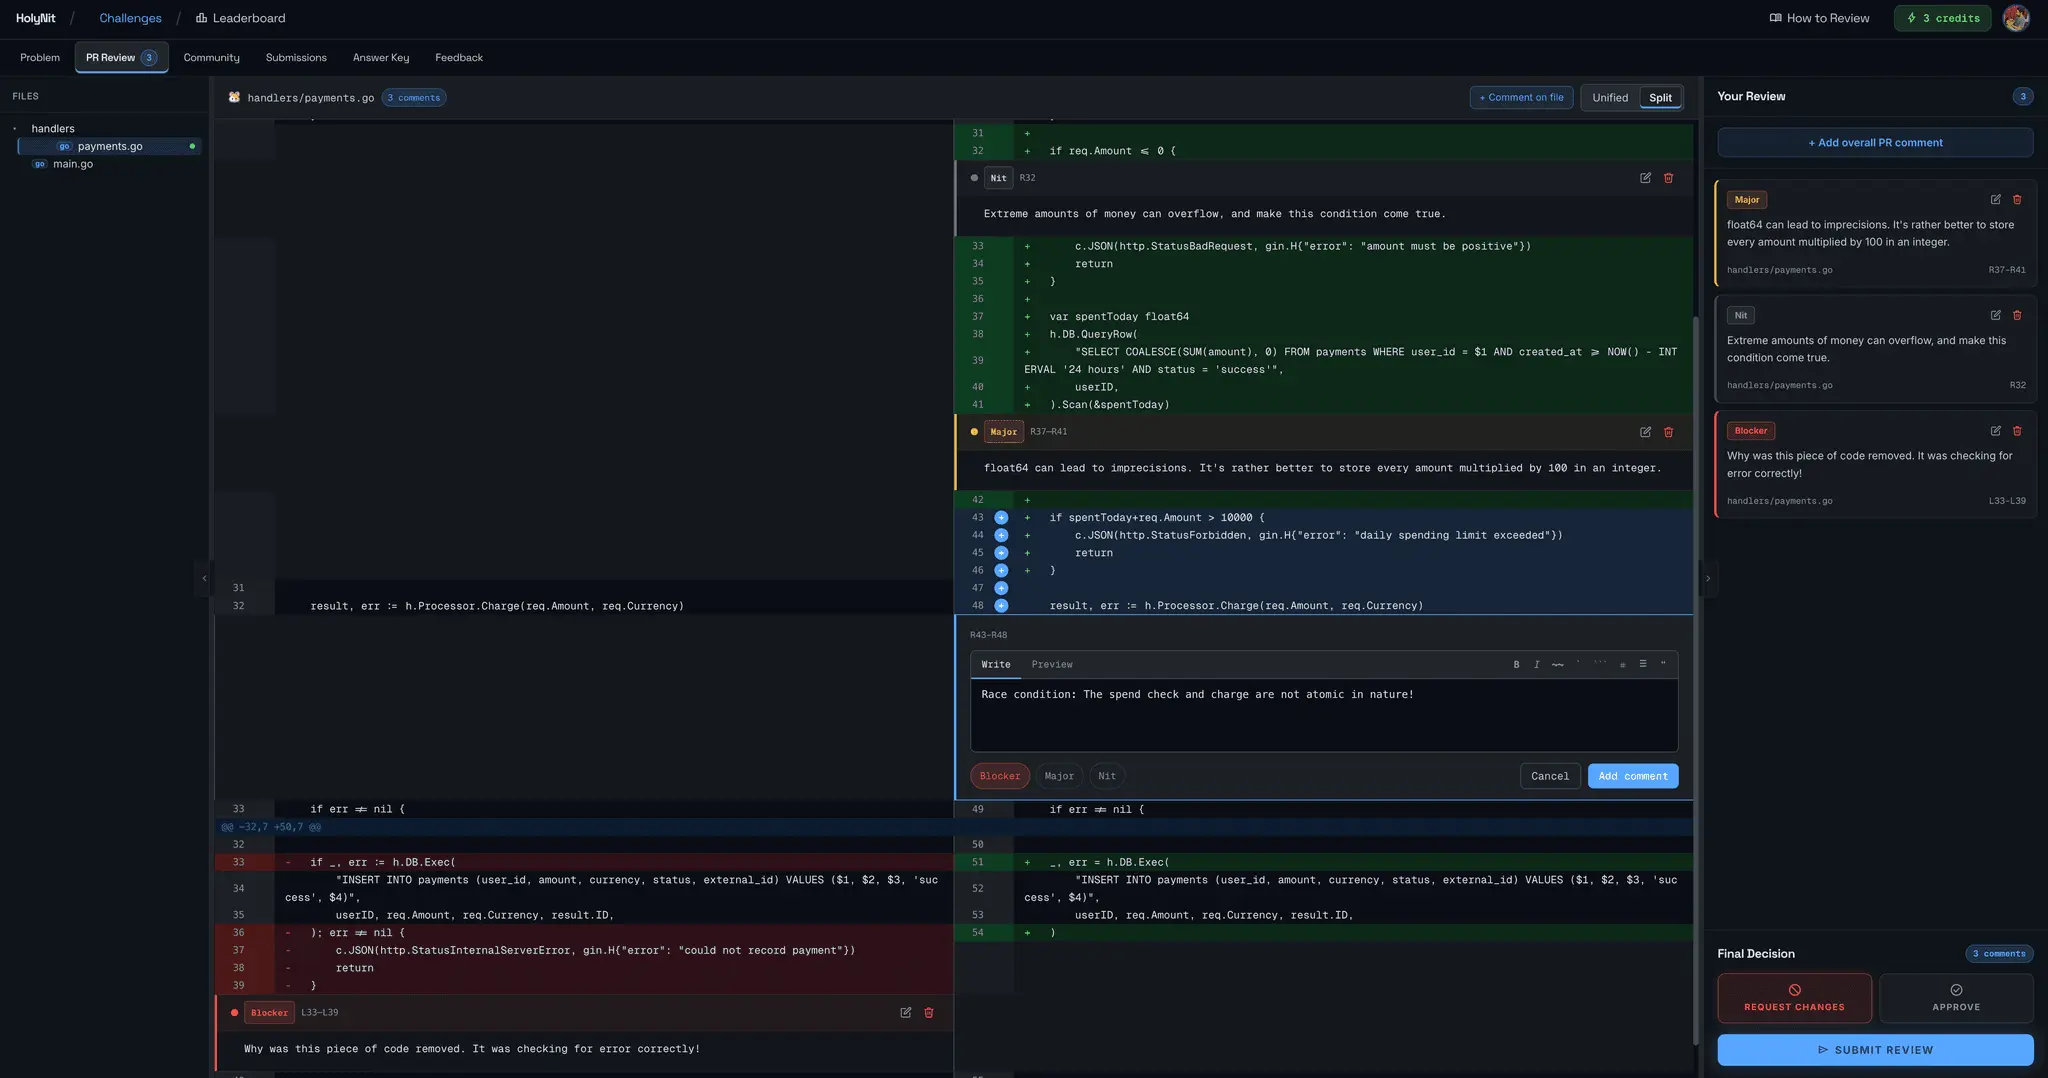
Task: Delete the inline Nit R32 comment
Action: (1668, 178)
